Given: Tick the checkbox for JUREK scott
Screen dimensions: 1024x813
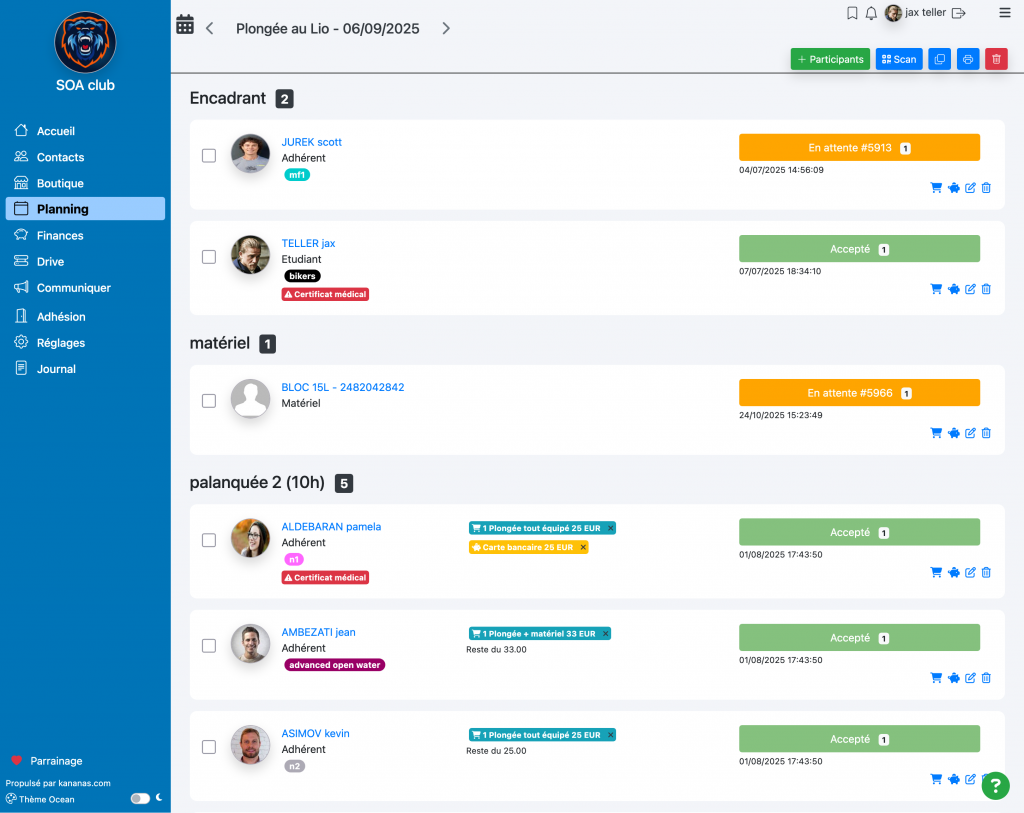Looking at the screenshot, I should tap(209, 156).
